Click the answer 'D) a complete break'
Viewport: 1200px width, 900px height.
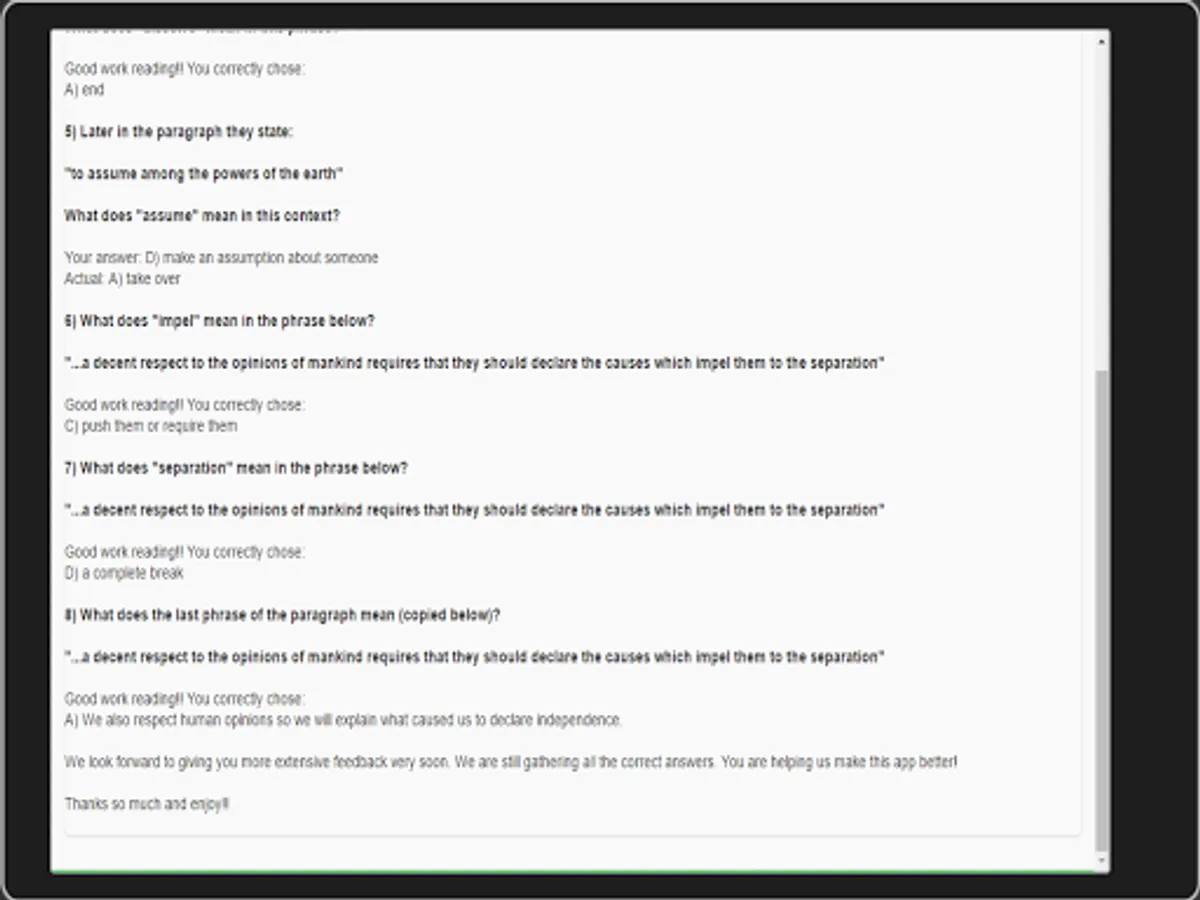click(124, 573)
